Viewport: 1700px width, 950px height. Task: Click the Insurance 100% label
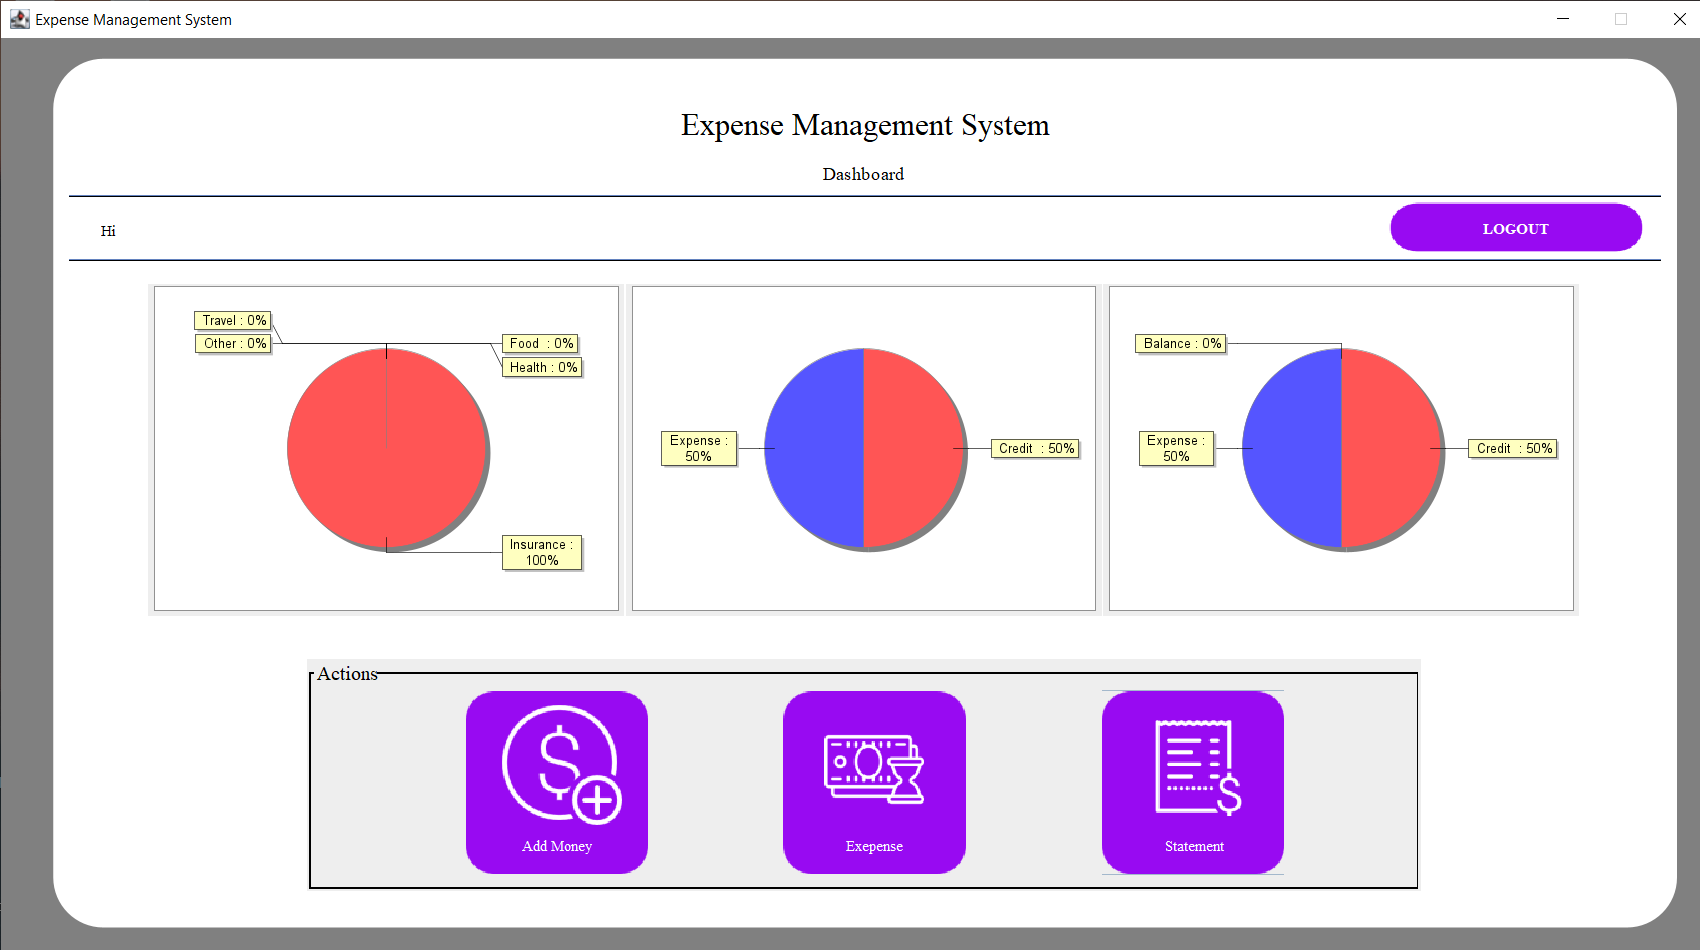[542, 552]
